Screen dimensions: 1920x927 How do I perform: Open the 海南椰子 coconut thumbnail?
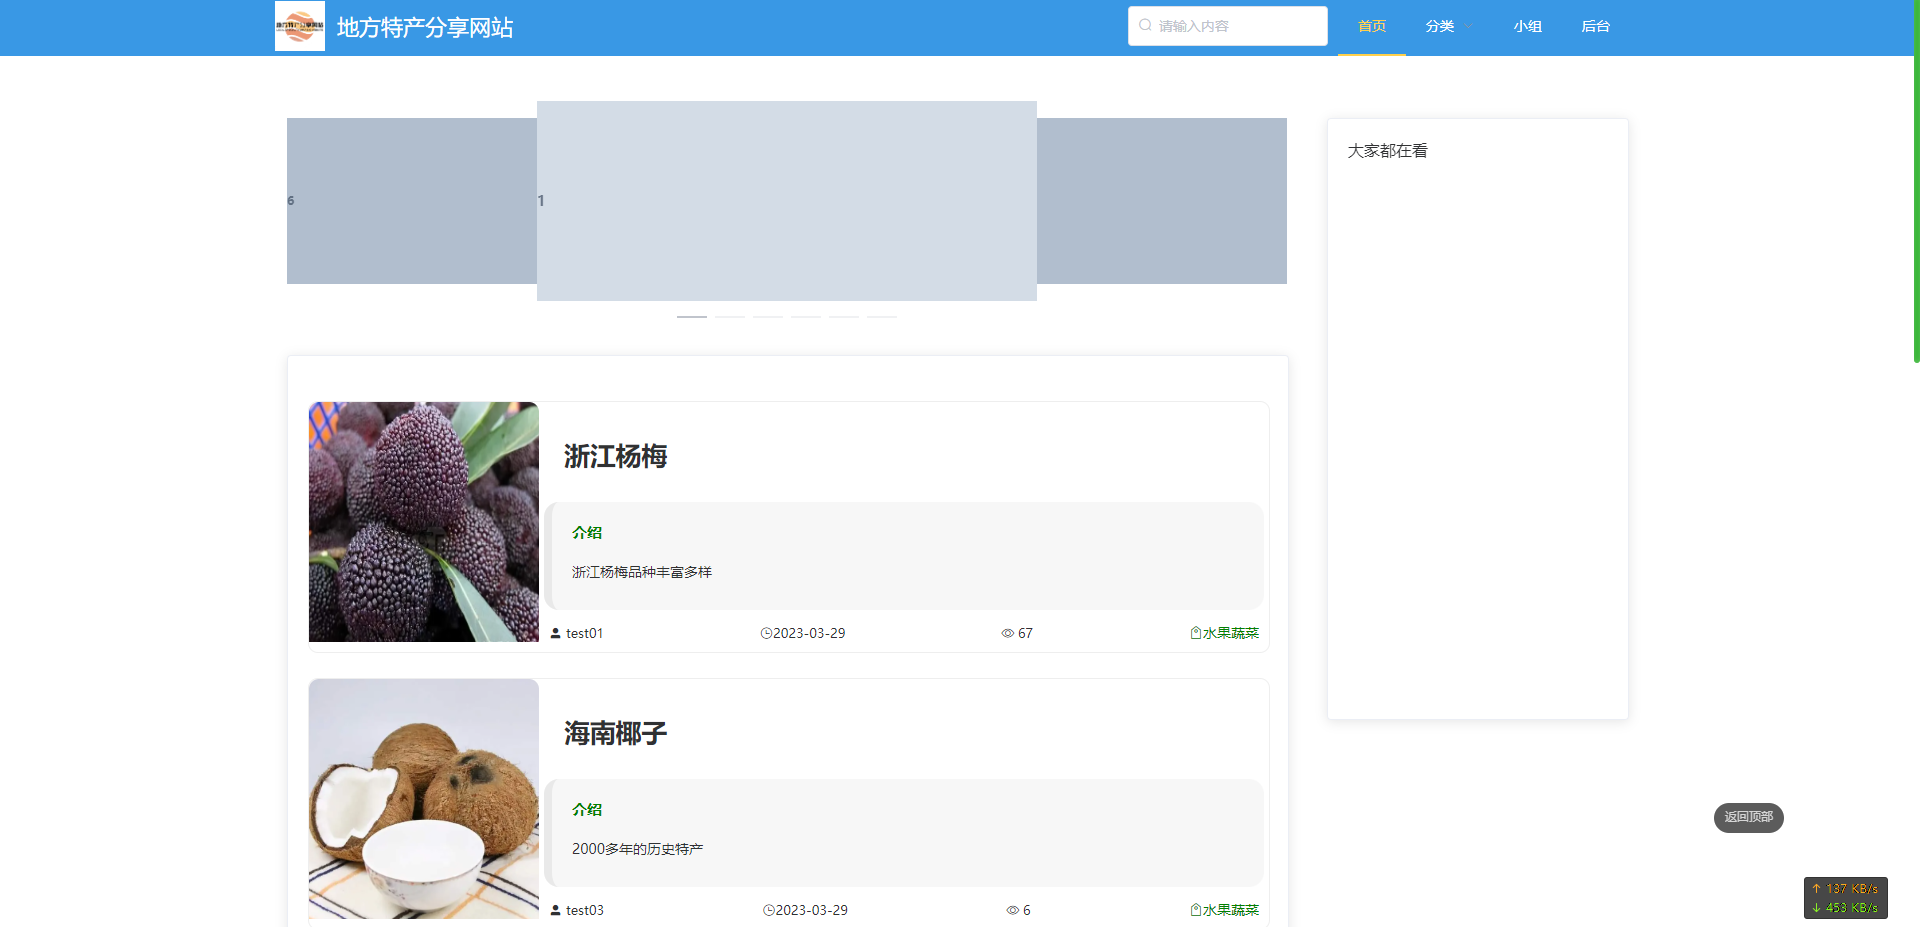tap(424, 799)
